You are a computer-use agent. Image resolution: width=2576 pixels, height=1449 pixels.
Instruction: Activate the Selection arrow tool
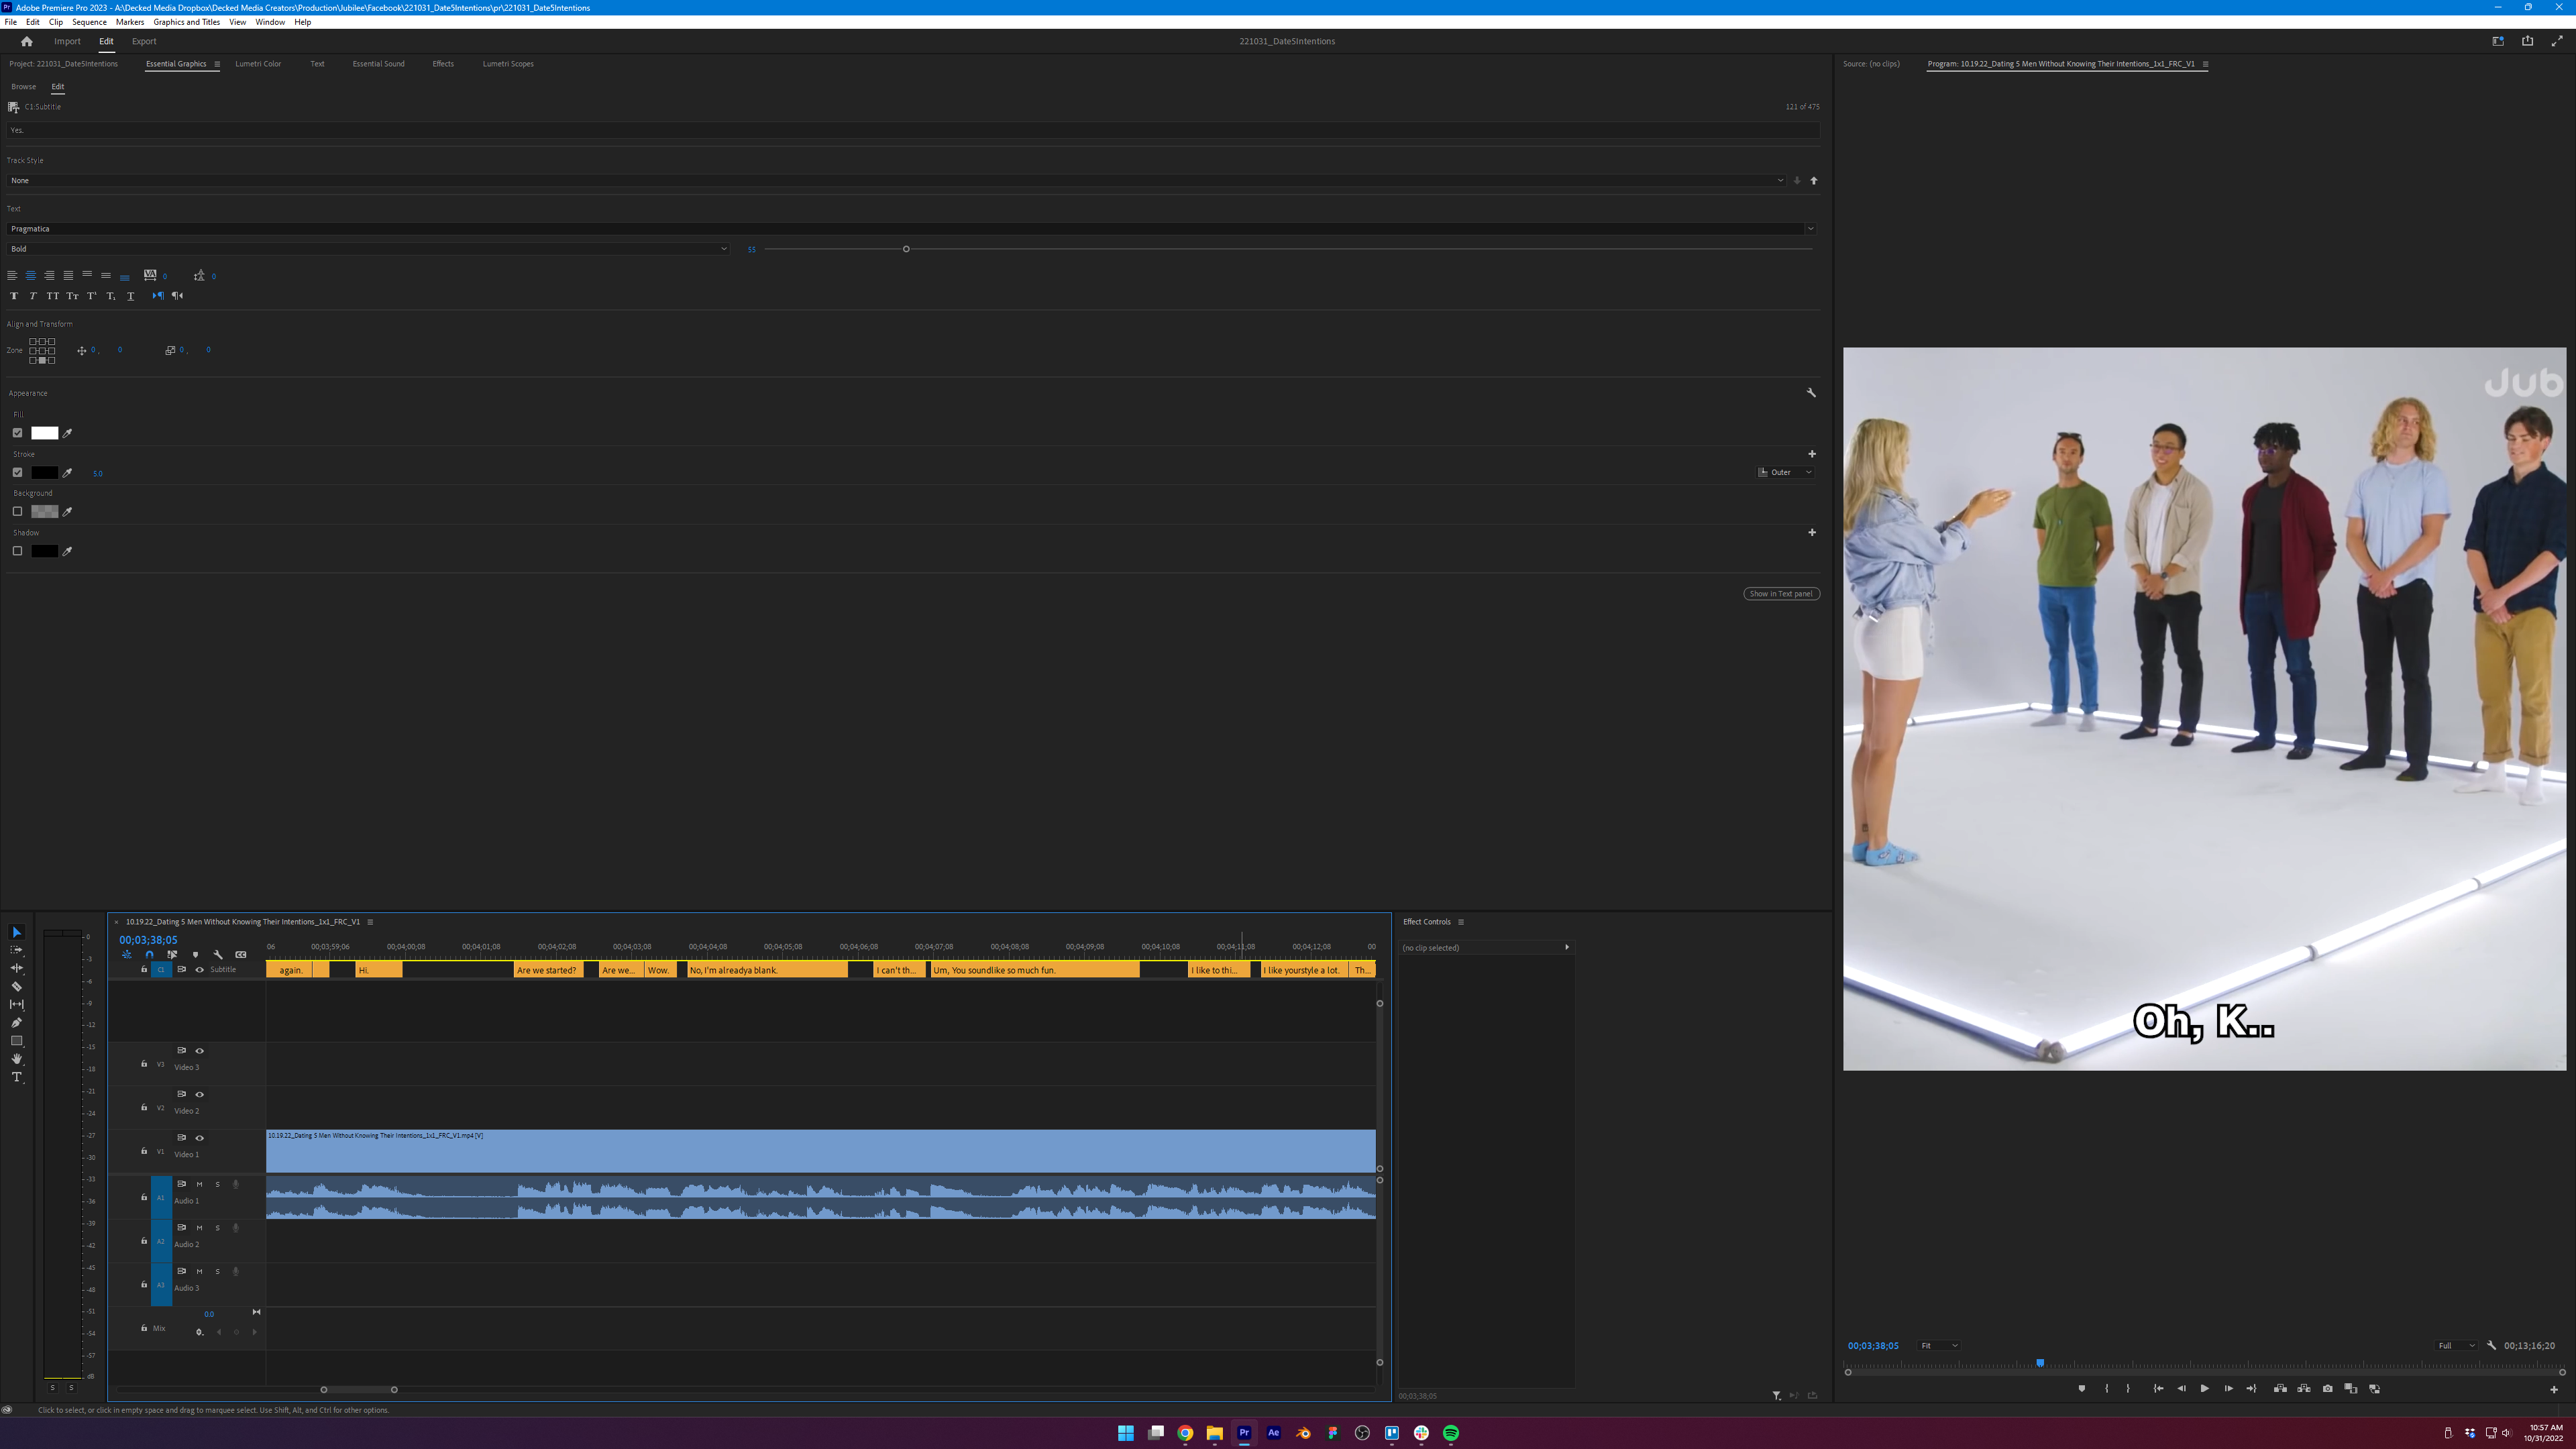point(16,932)
